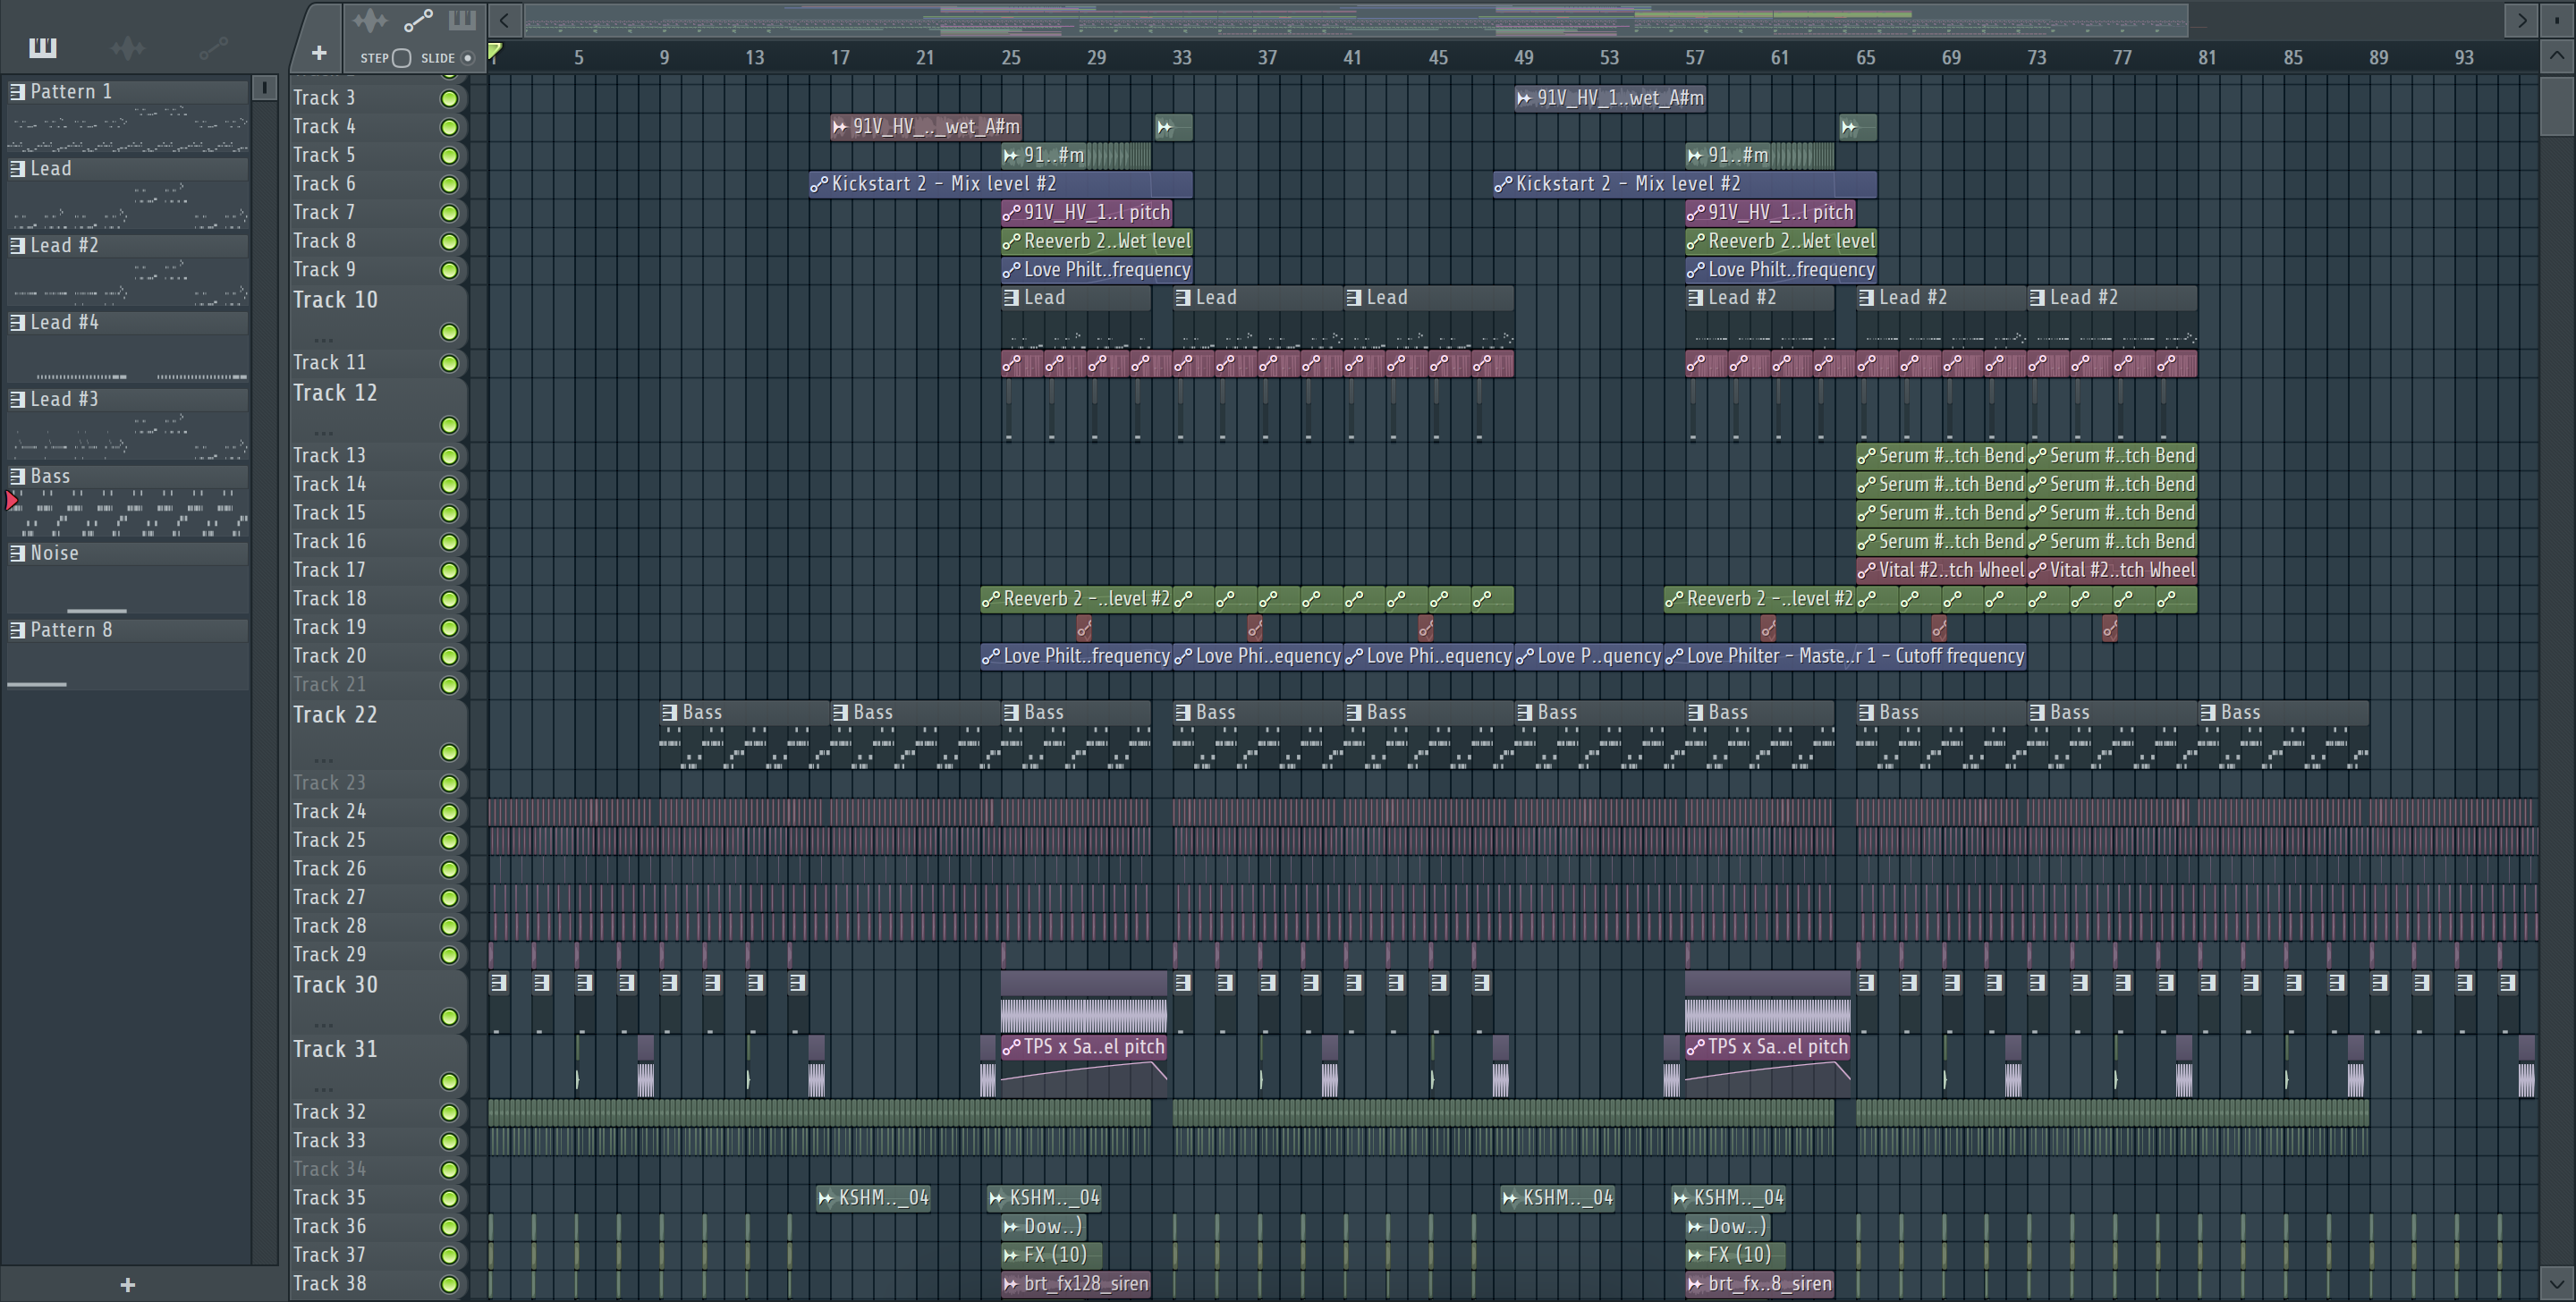Open menu of first Serum Pitch Bend clip on Track 13

1866,456
